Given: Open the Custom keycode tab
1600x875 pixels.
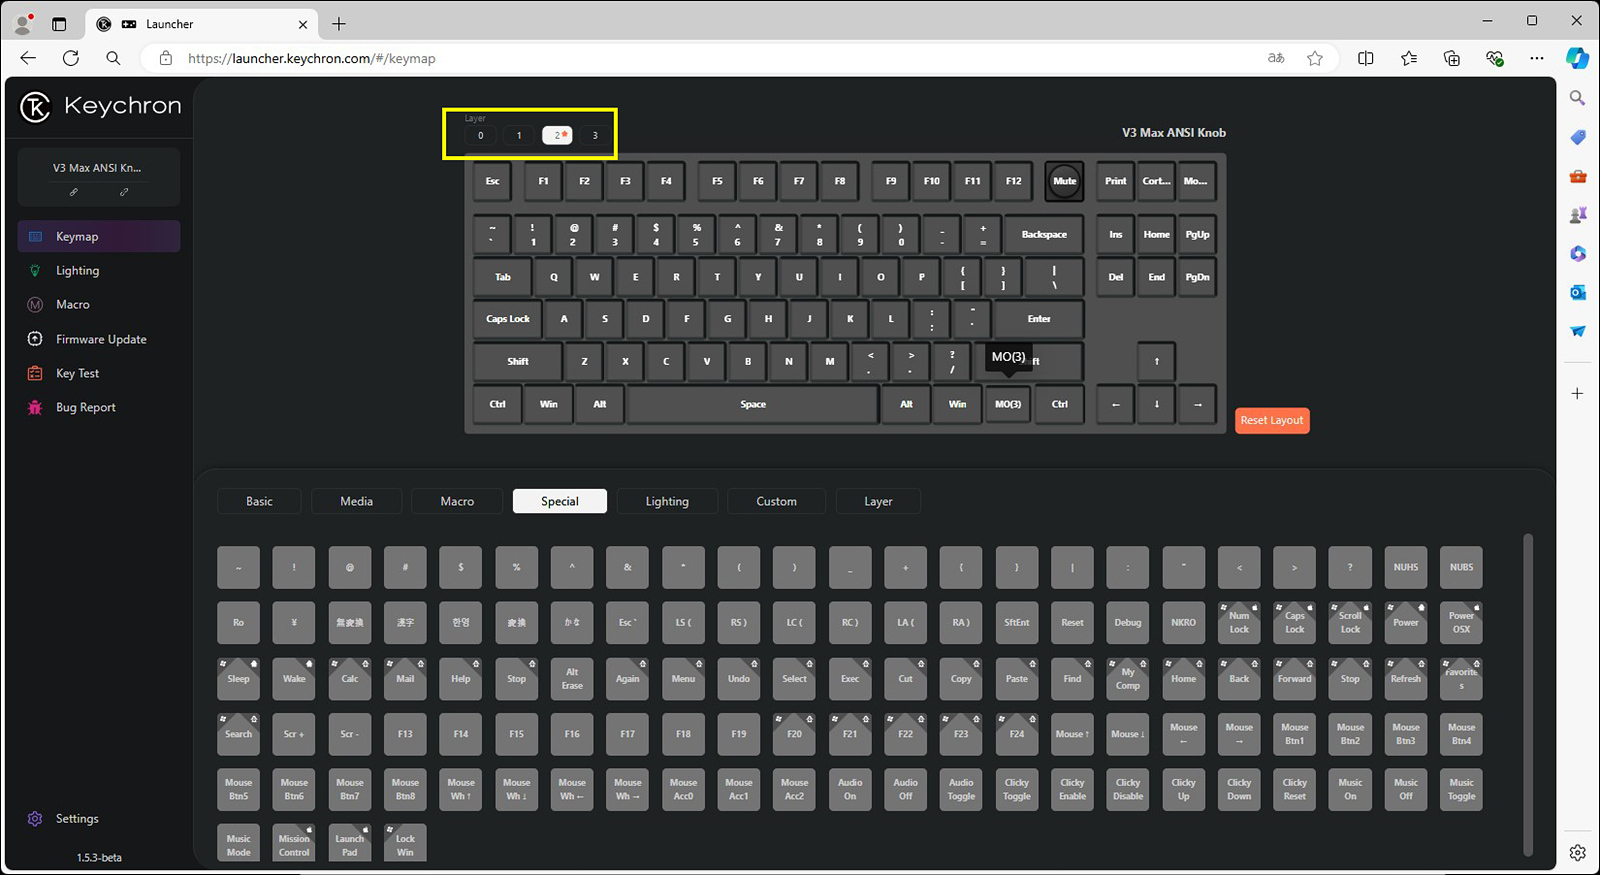Looking at the screenshot, I should click(x=776, y=501).
